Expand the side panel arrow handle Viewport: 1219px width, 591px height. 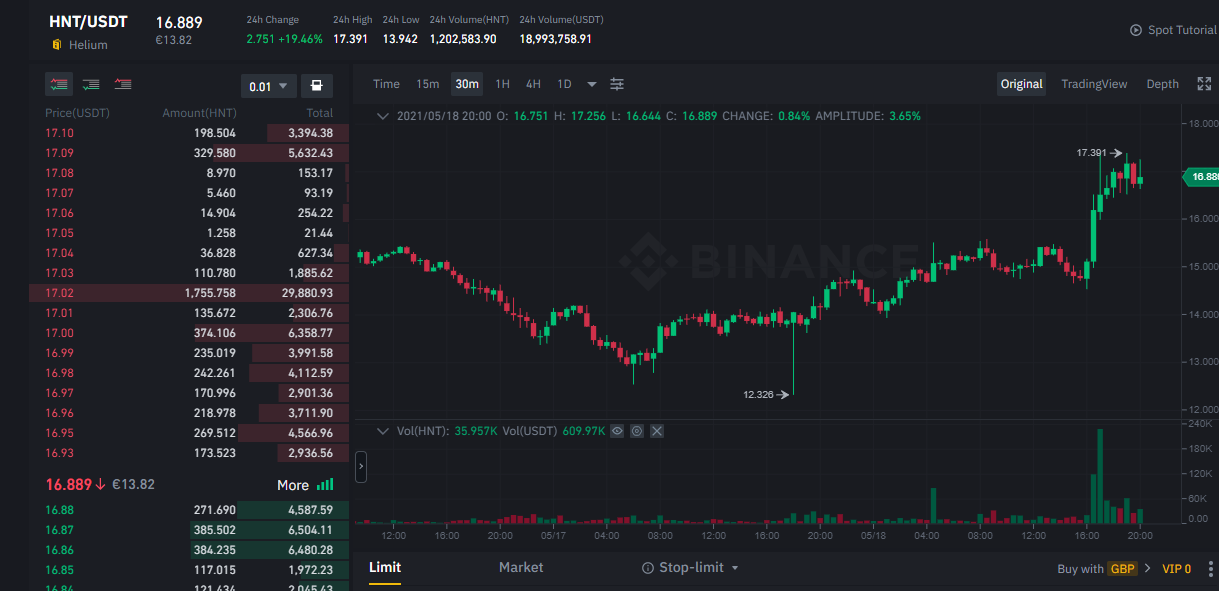click(x=361, y=467)
